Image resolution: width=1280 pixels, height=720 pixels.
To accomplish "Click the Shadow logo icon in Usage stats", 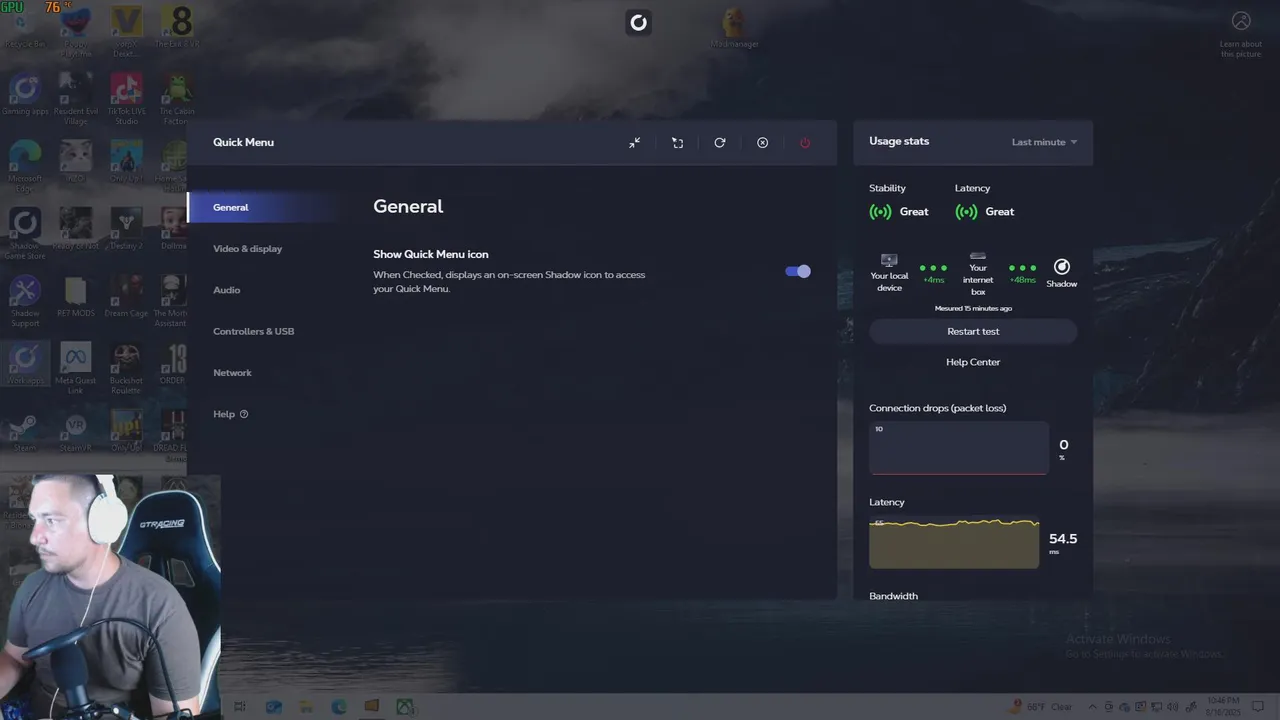I will click(x=1062, y=267).
